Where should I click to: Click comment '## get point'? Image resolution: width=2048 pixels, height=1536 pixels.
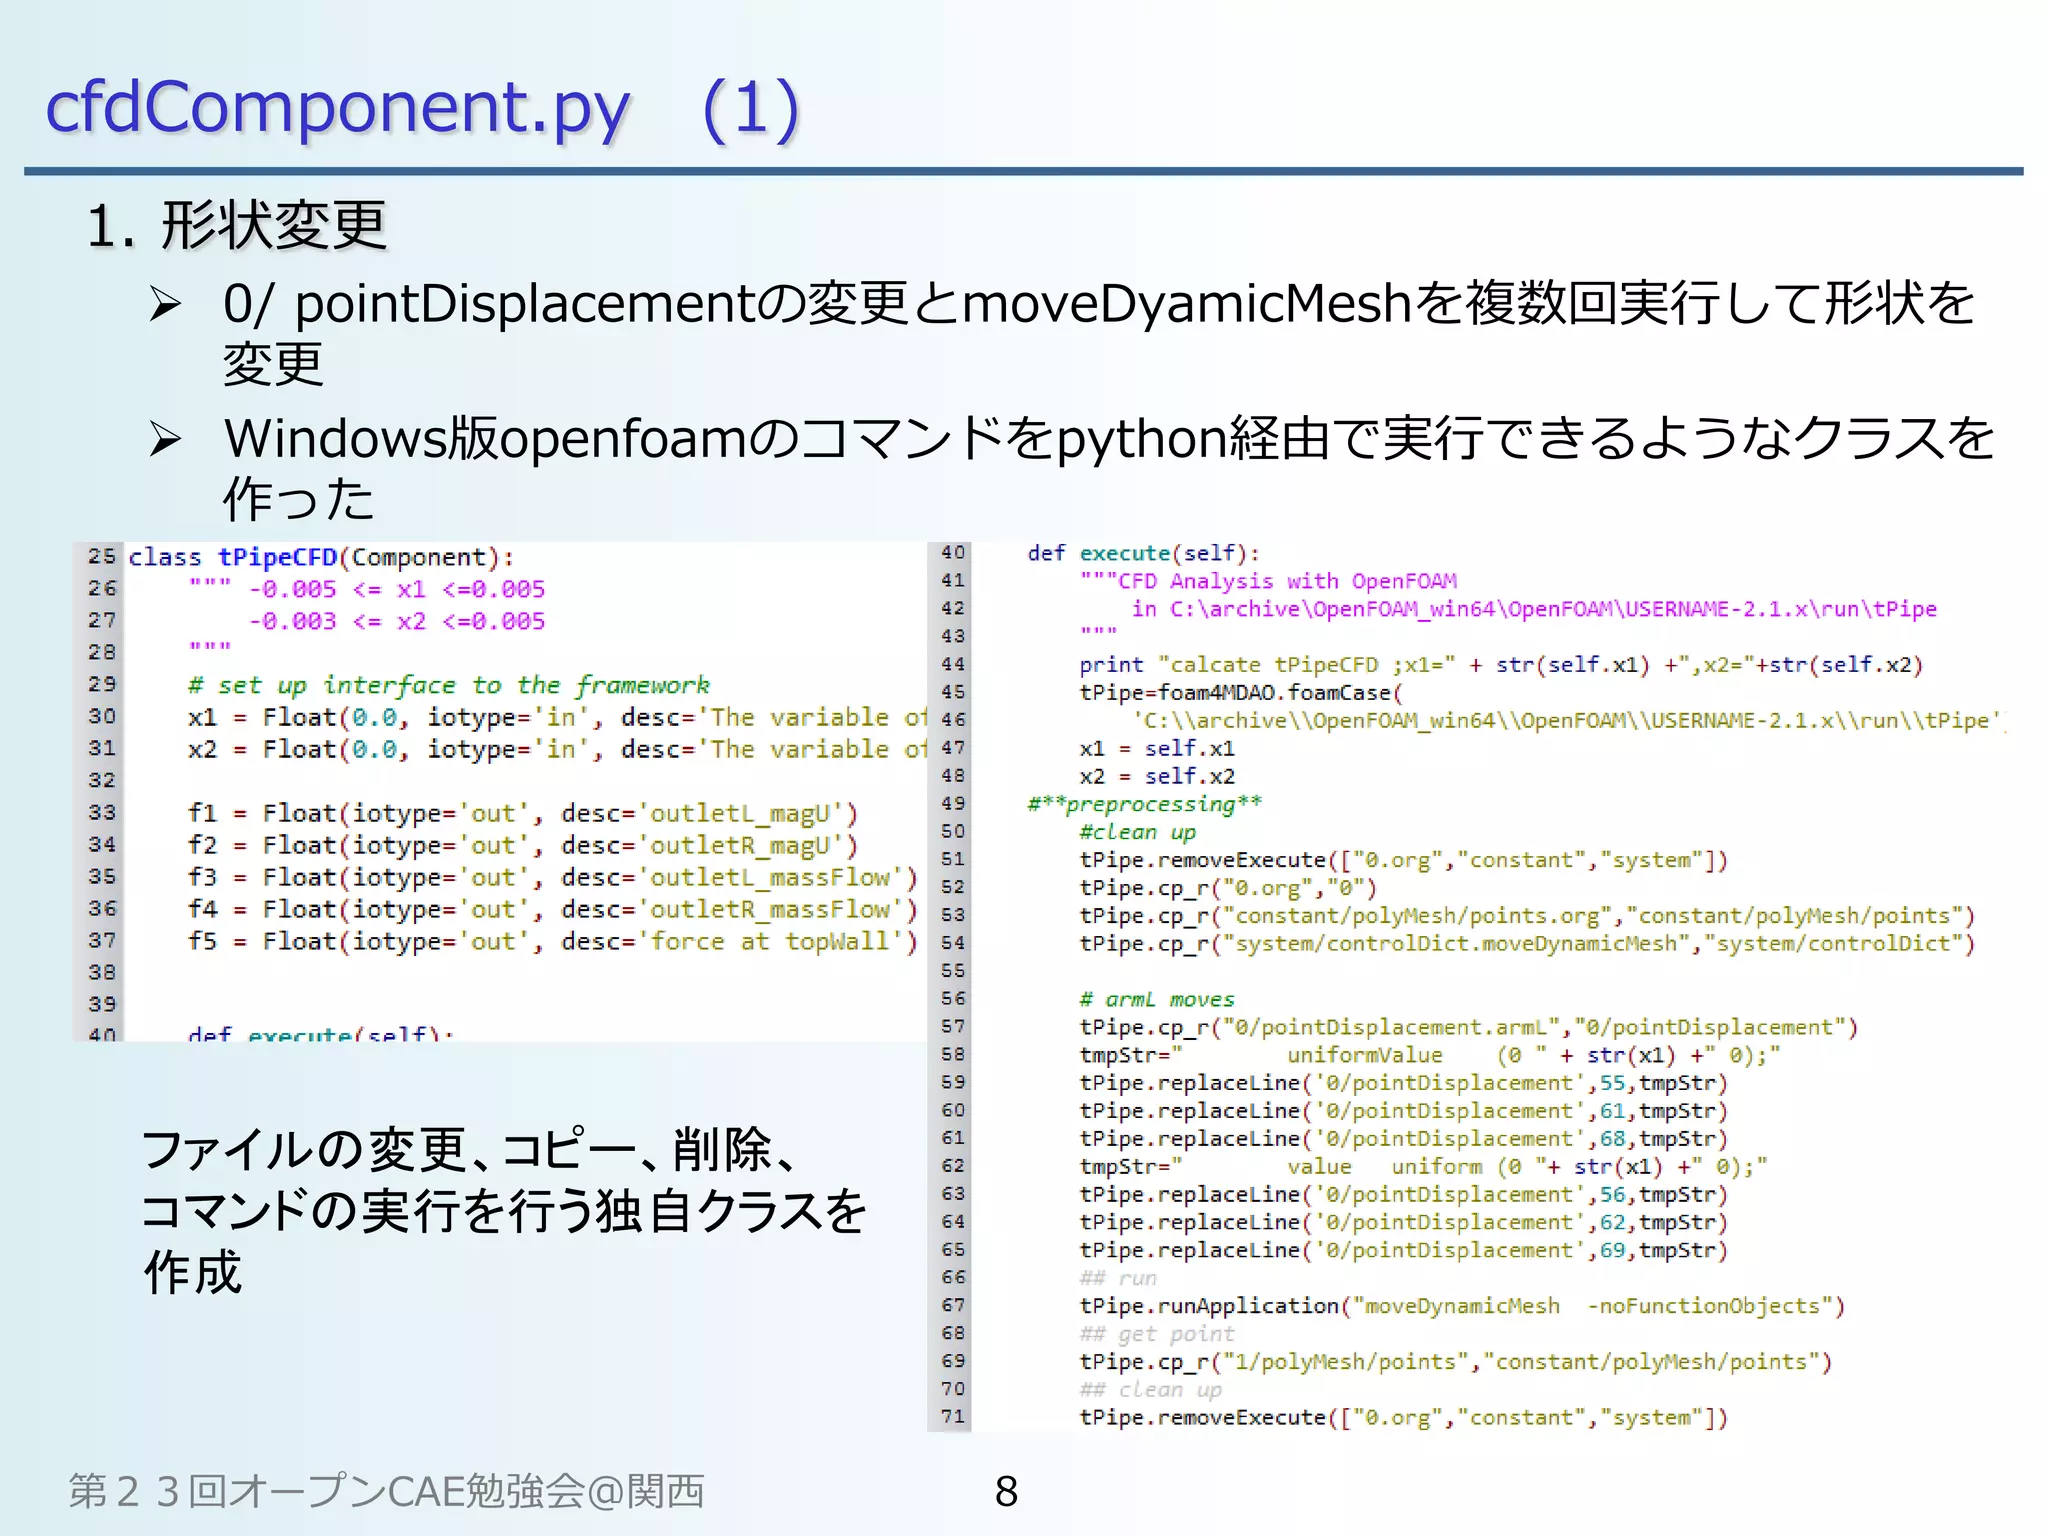1157,1334
